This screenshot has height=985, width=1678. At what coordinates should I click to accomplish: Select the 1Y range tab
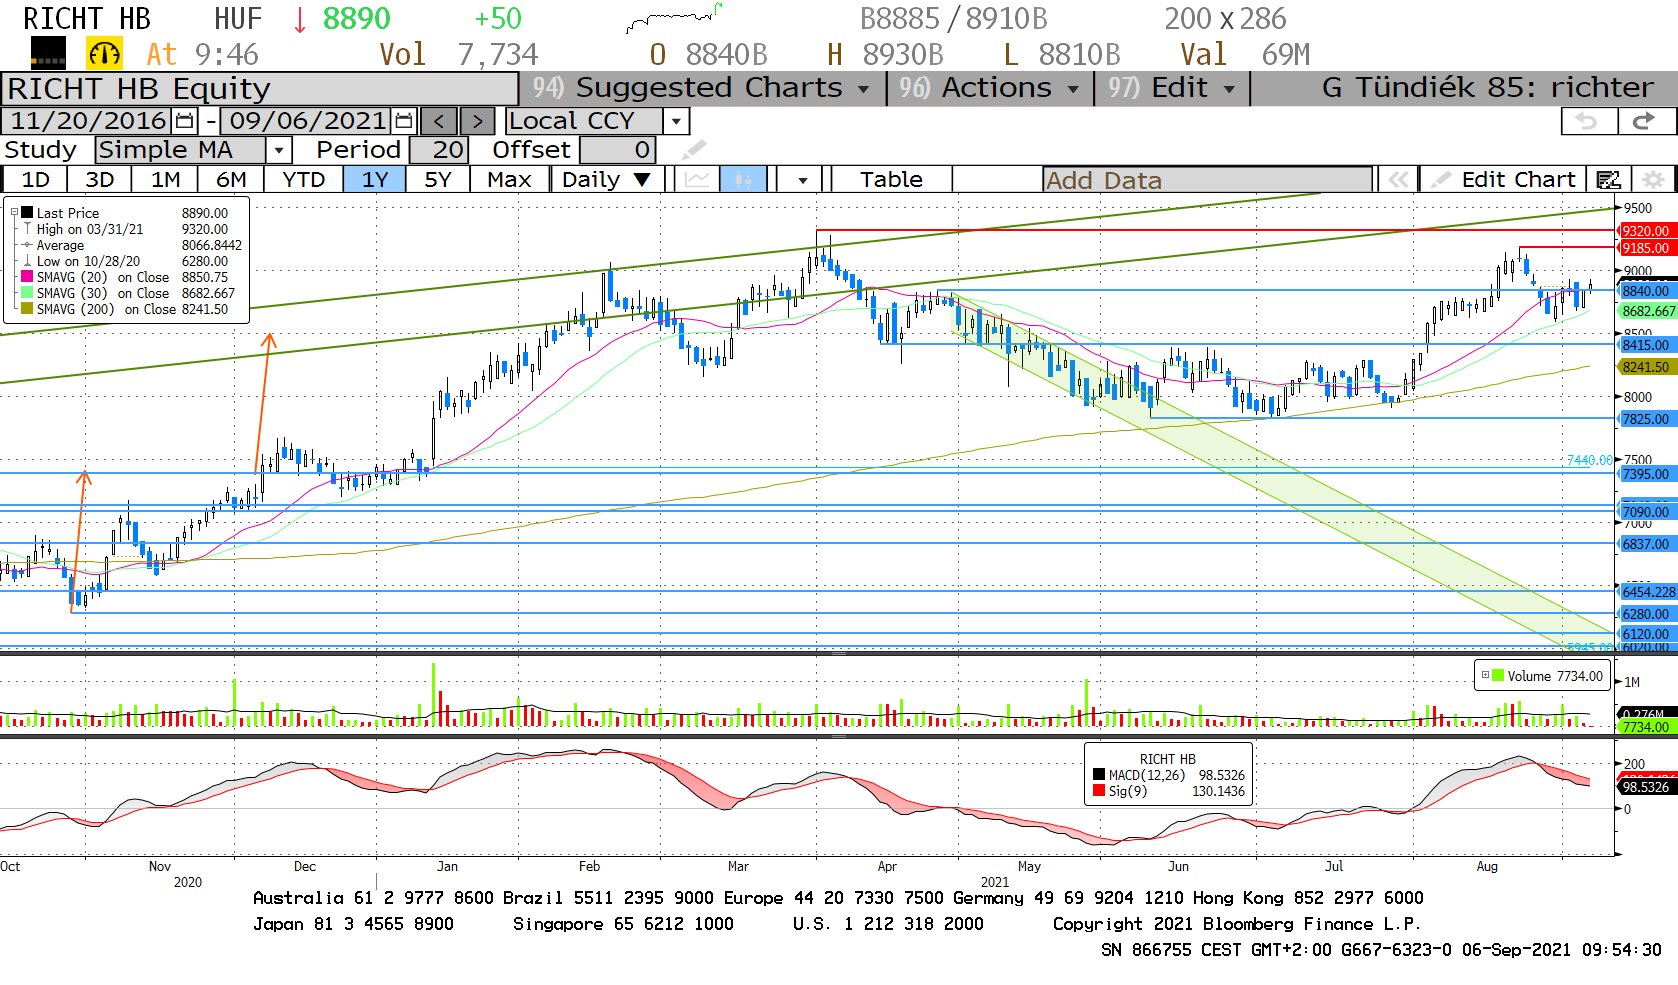click(374, 180)
